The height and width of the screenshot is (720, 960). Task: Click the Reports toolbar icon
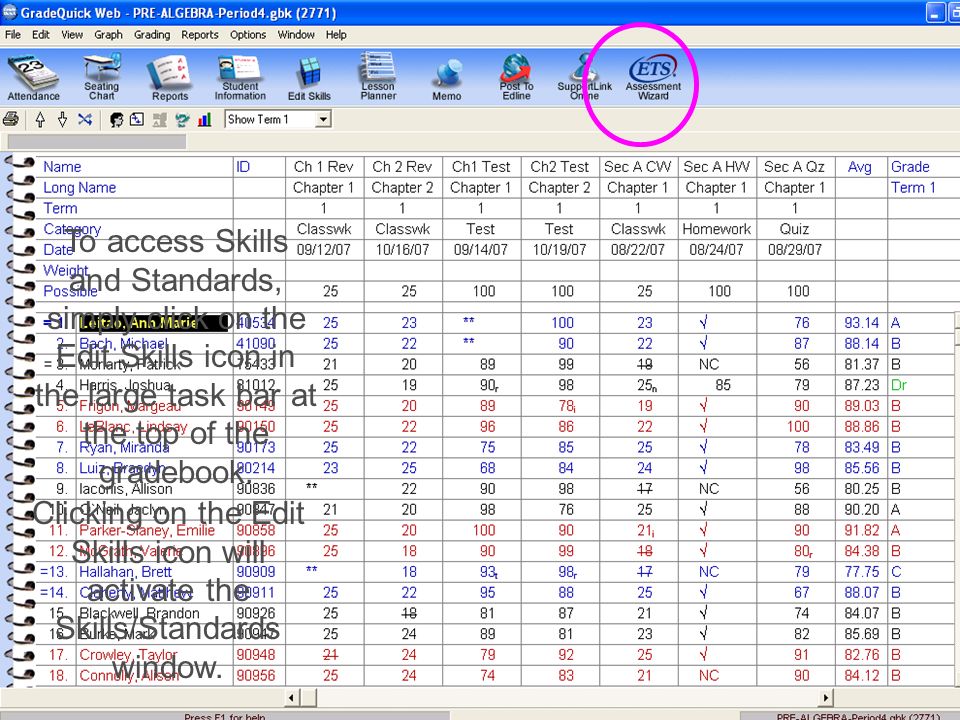170,78
